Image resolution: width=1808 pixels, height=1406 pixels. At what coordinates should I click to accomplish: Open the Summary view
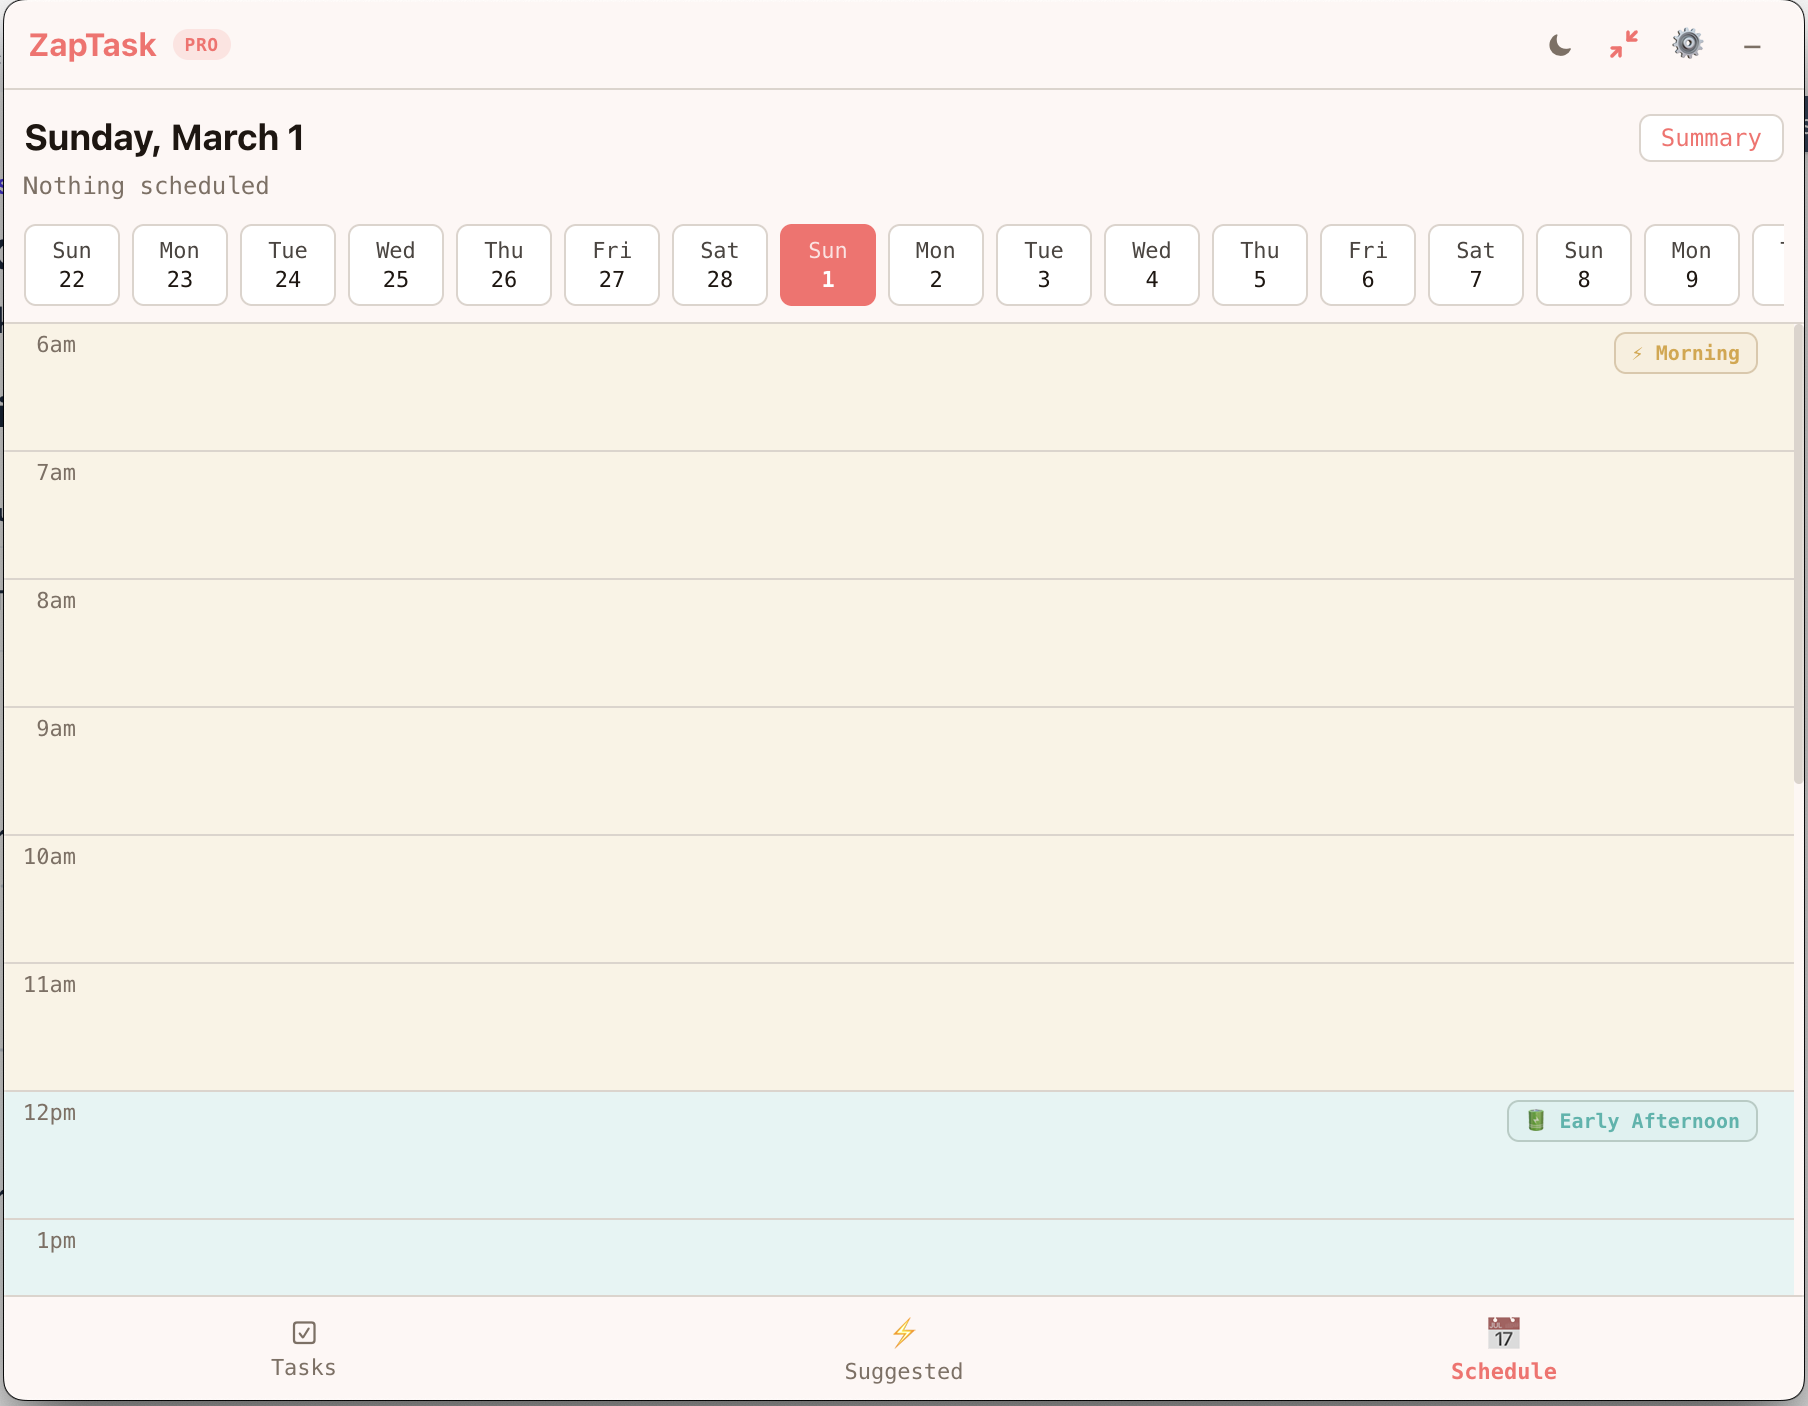1711,138
